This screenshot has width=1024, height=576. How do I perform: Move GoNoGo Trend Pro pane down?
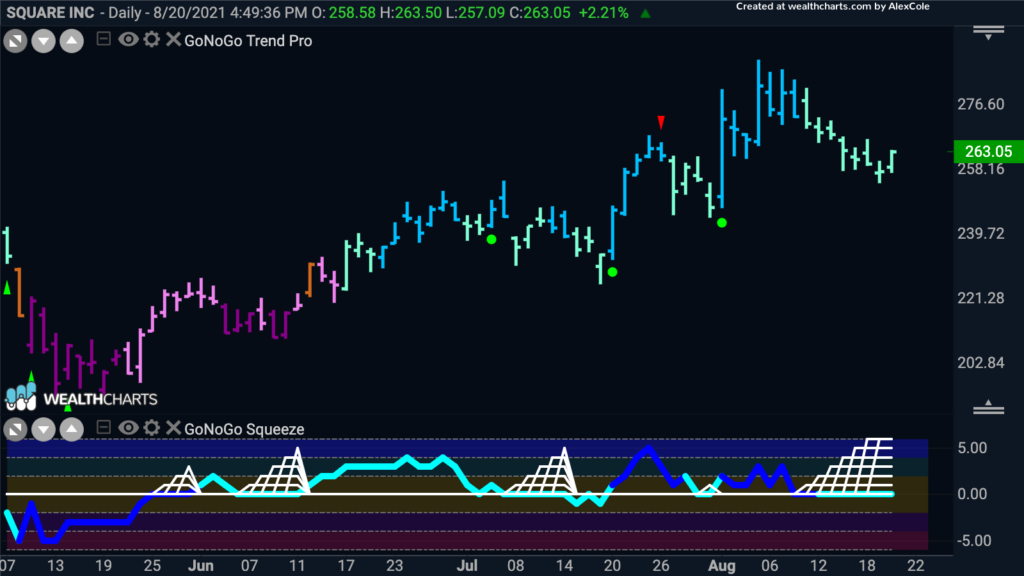click(x=43, y=42)
